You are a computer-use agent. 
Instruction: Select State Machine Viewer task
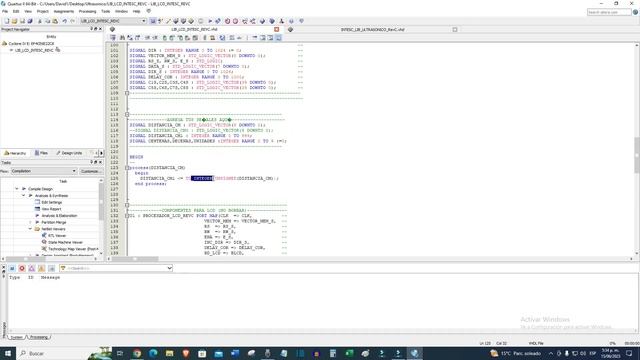coord(65,242)
